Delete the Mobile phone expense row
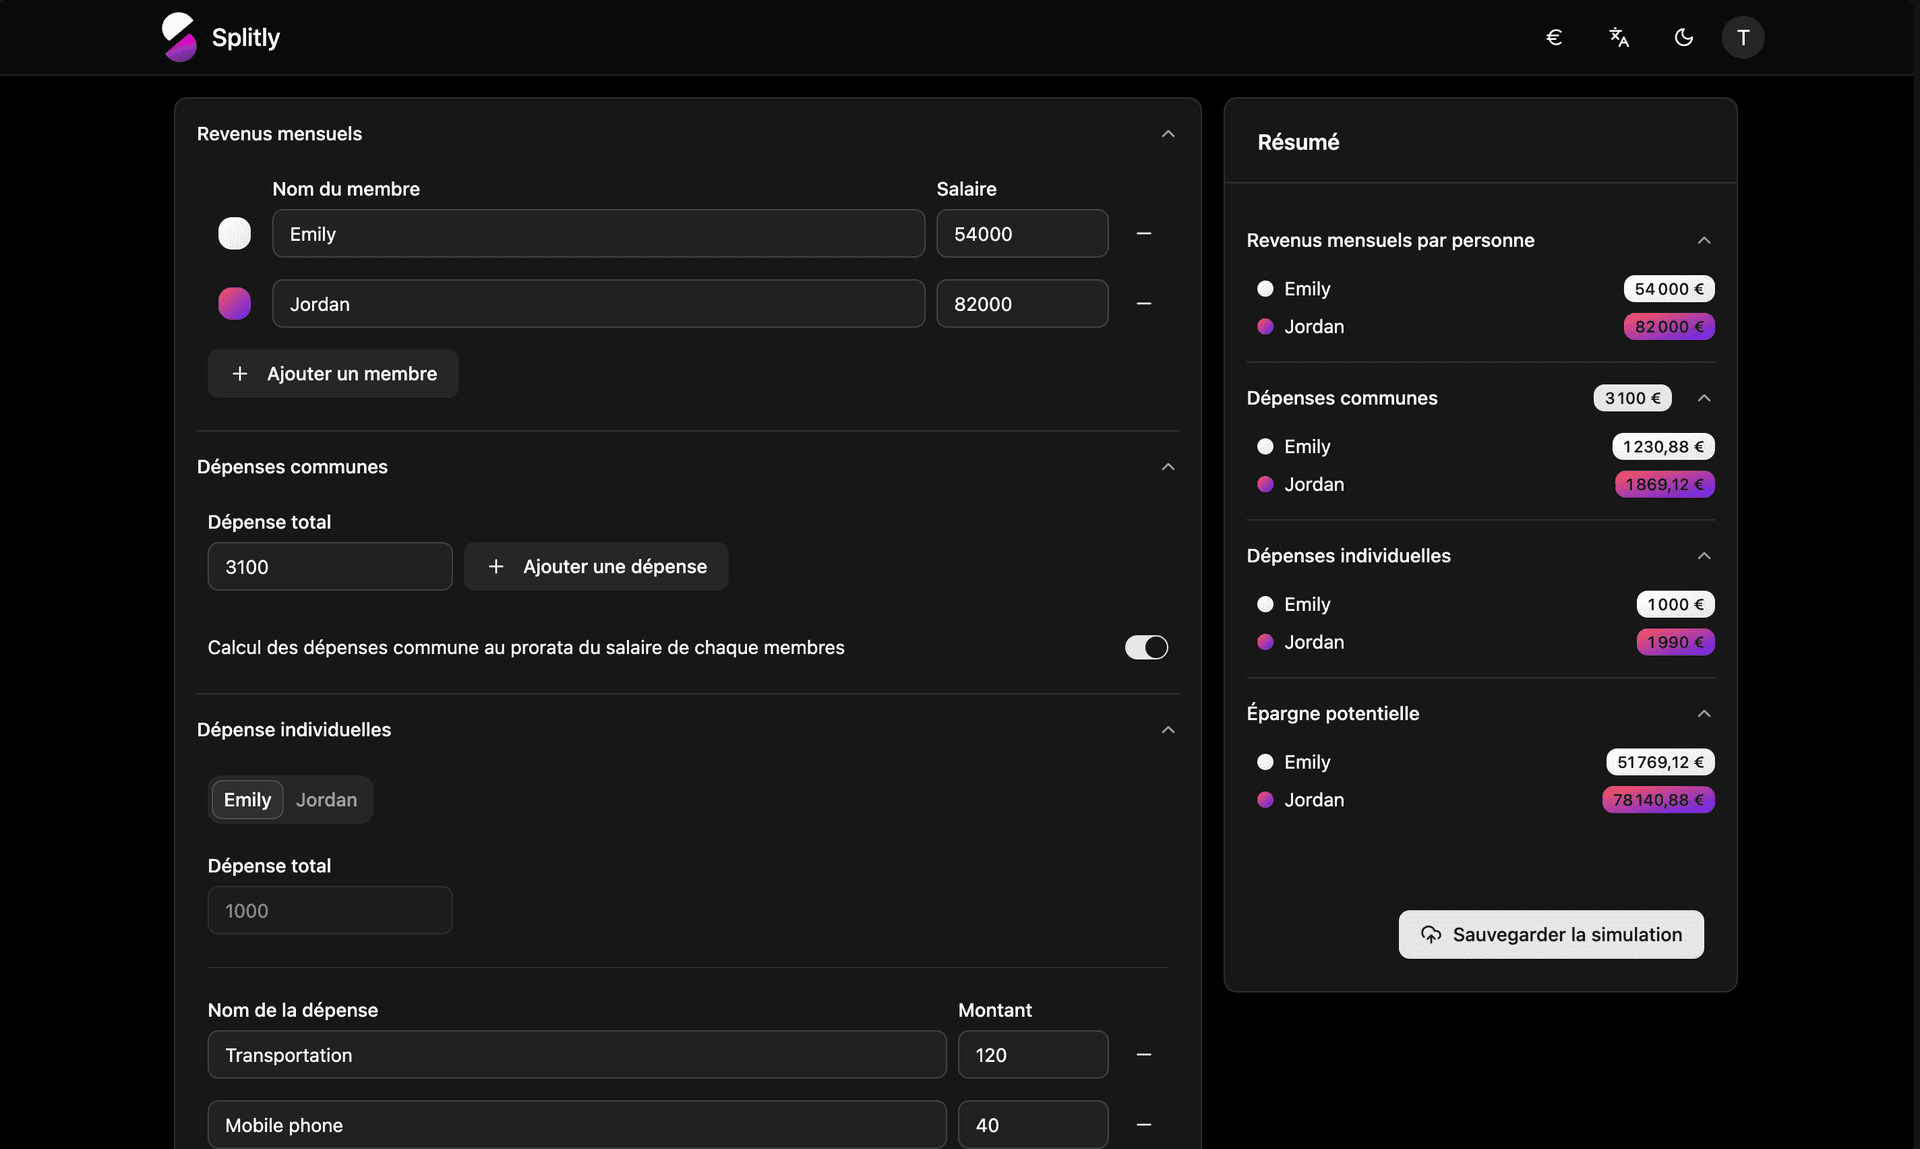Image resolution: width=1920 pixels, height=1149 pixels. 1144,1125
